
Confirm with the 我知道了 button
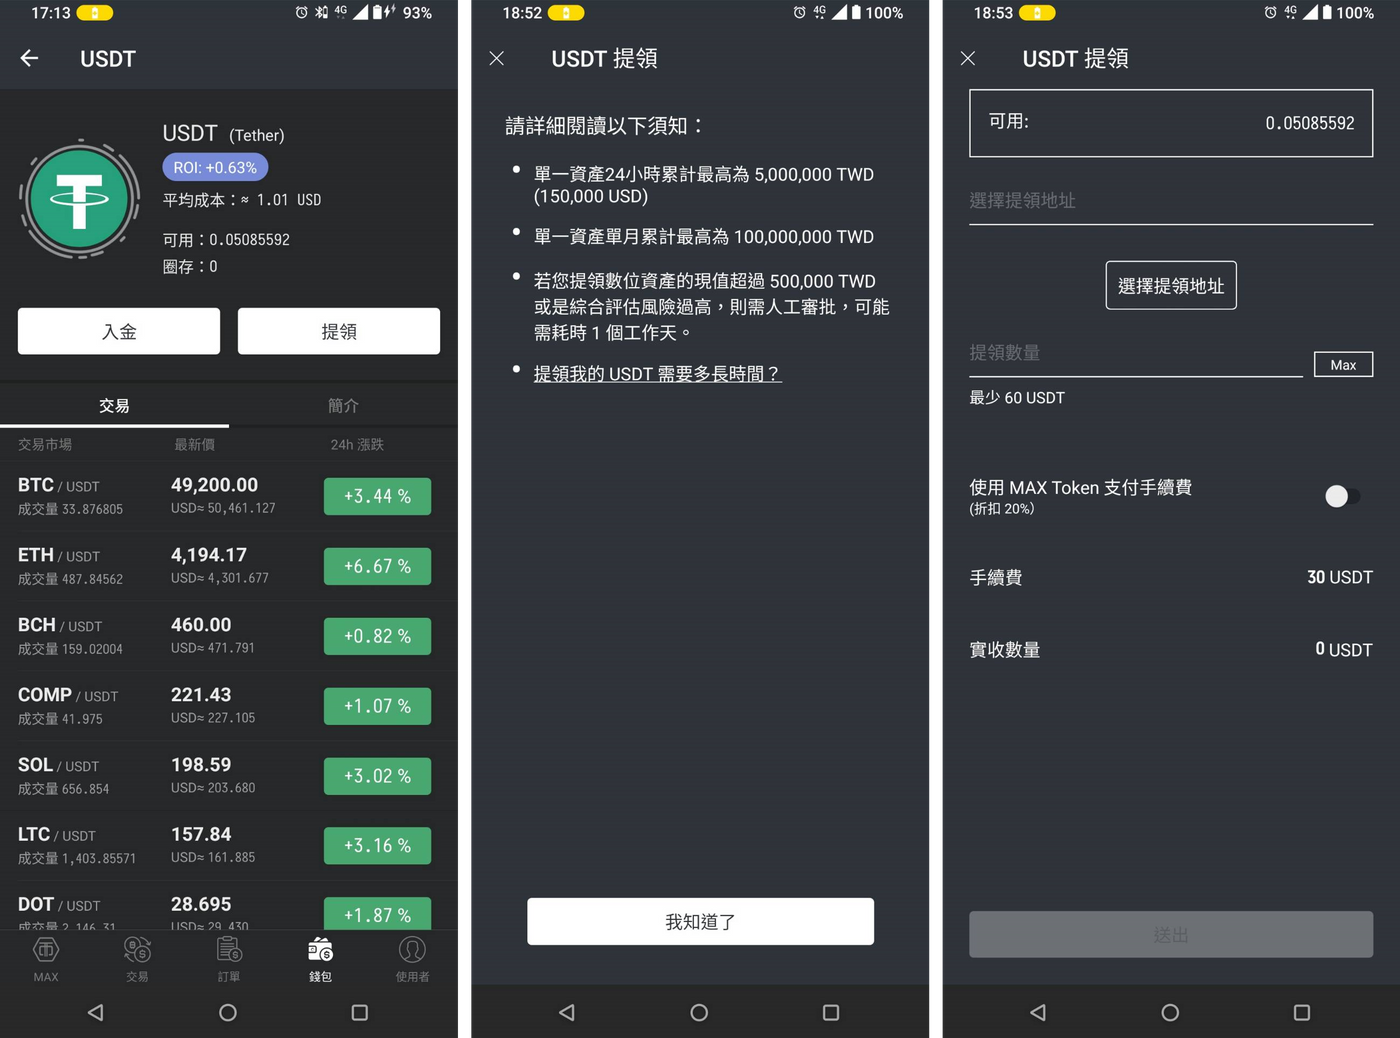pos(700,921)
